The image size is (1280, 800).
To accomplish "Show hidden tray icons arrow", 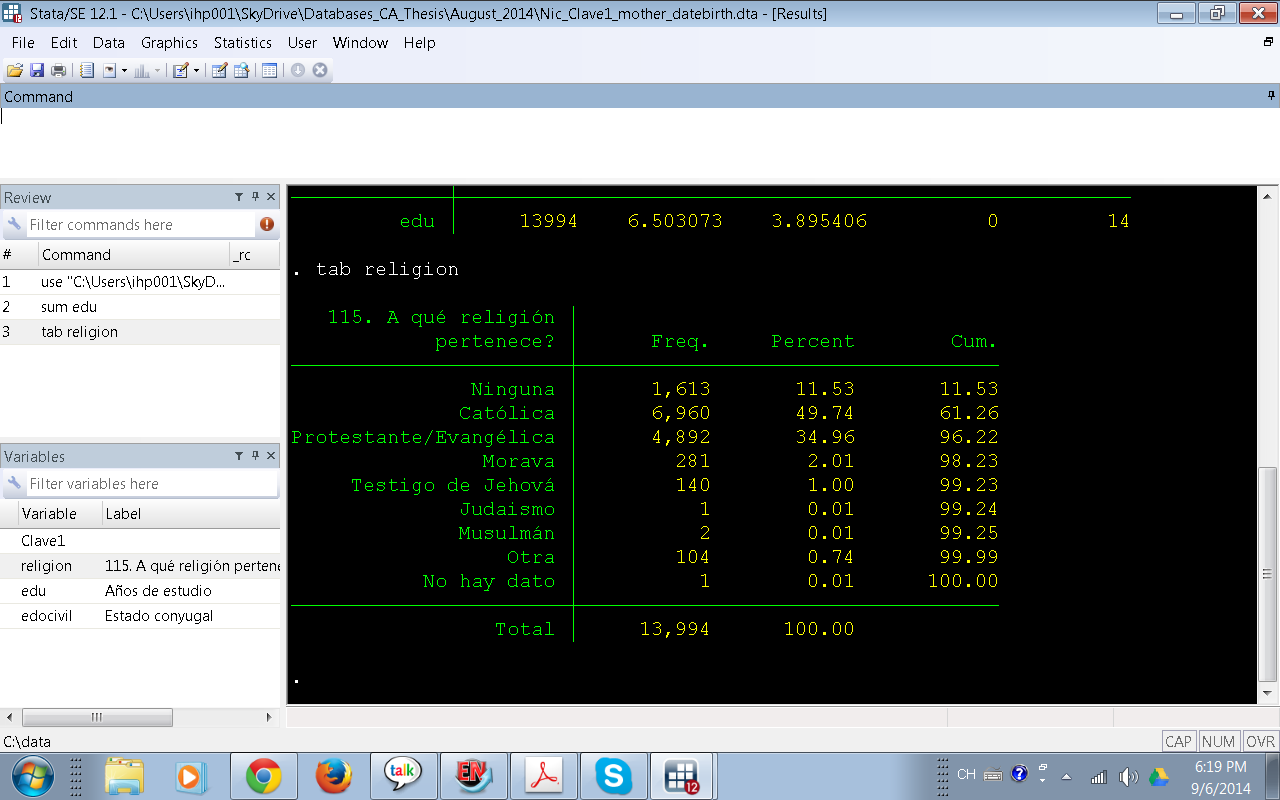I will point(1066,776).
